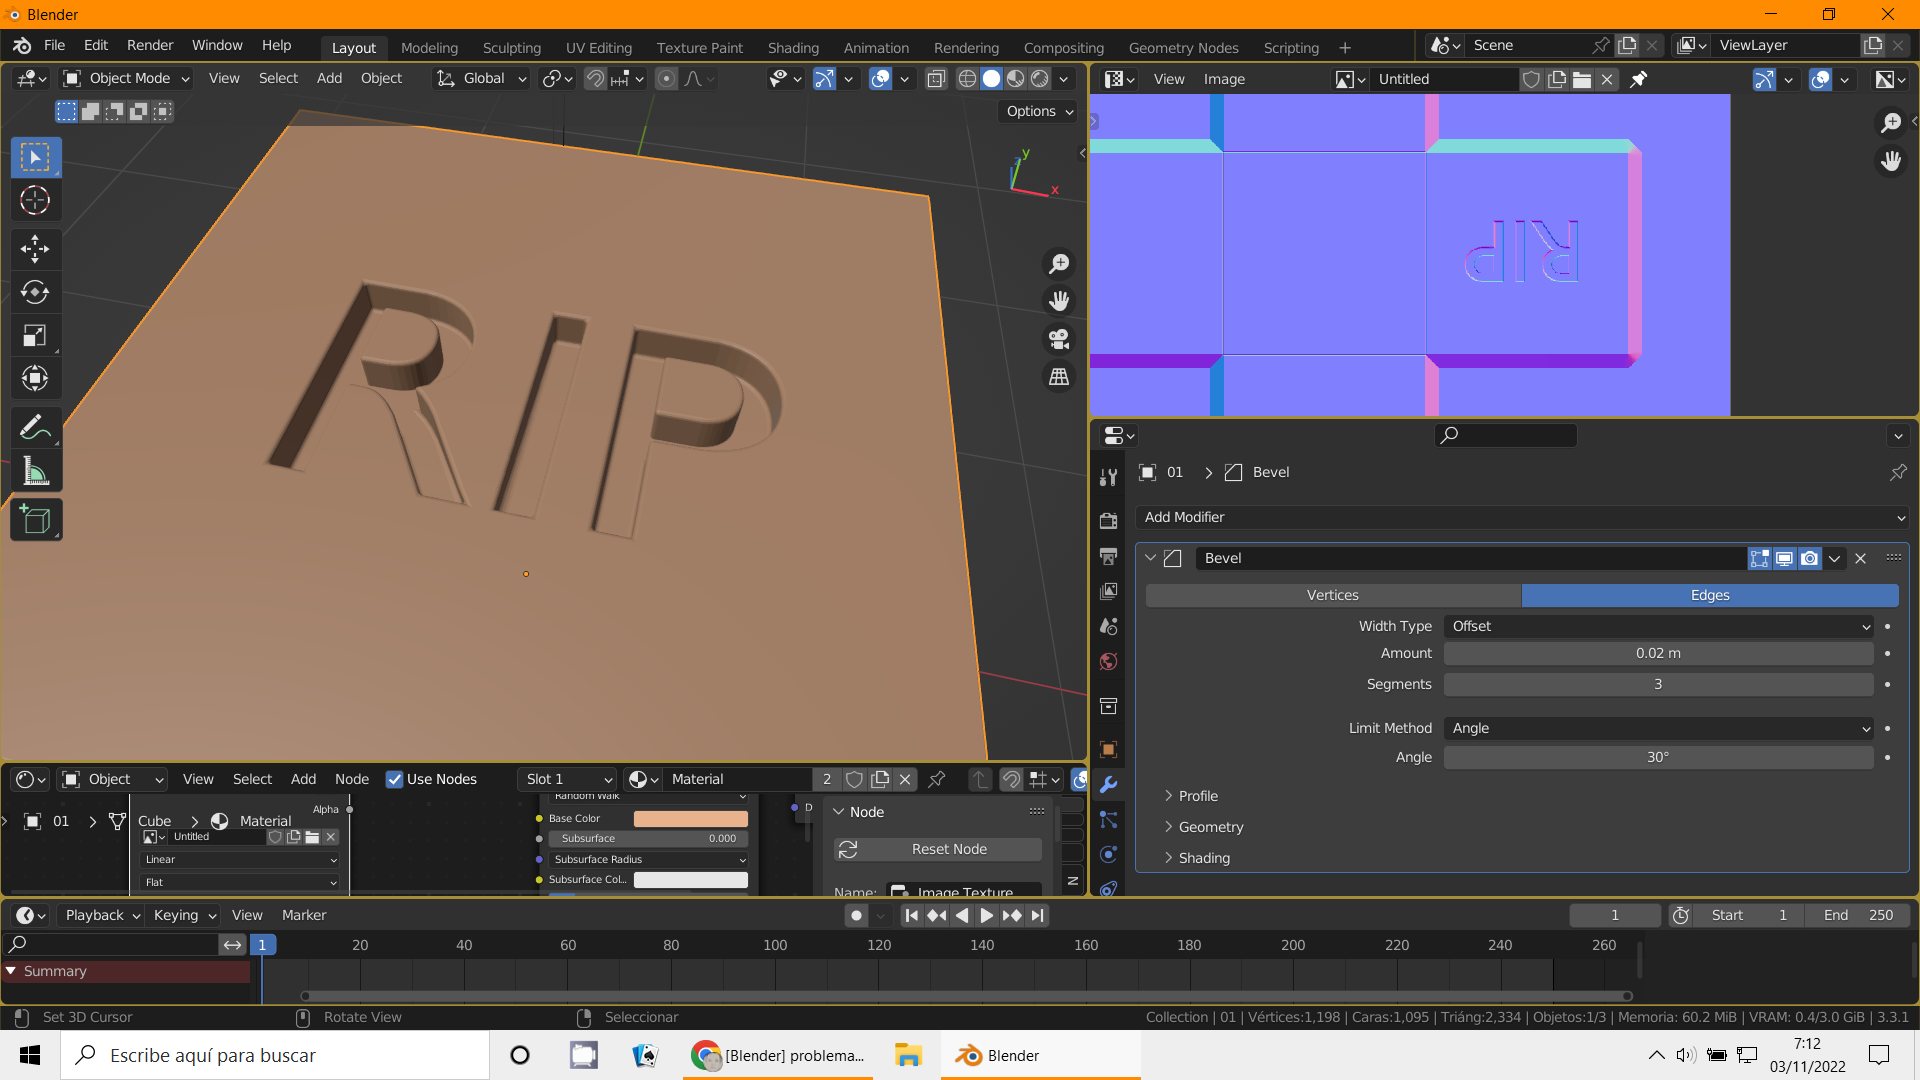The height and width of the screenshot is (1080, 1920).
Task: Select the Move tool in the toolbar
Action: pyautogui.click(x=35, y=248)
